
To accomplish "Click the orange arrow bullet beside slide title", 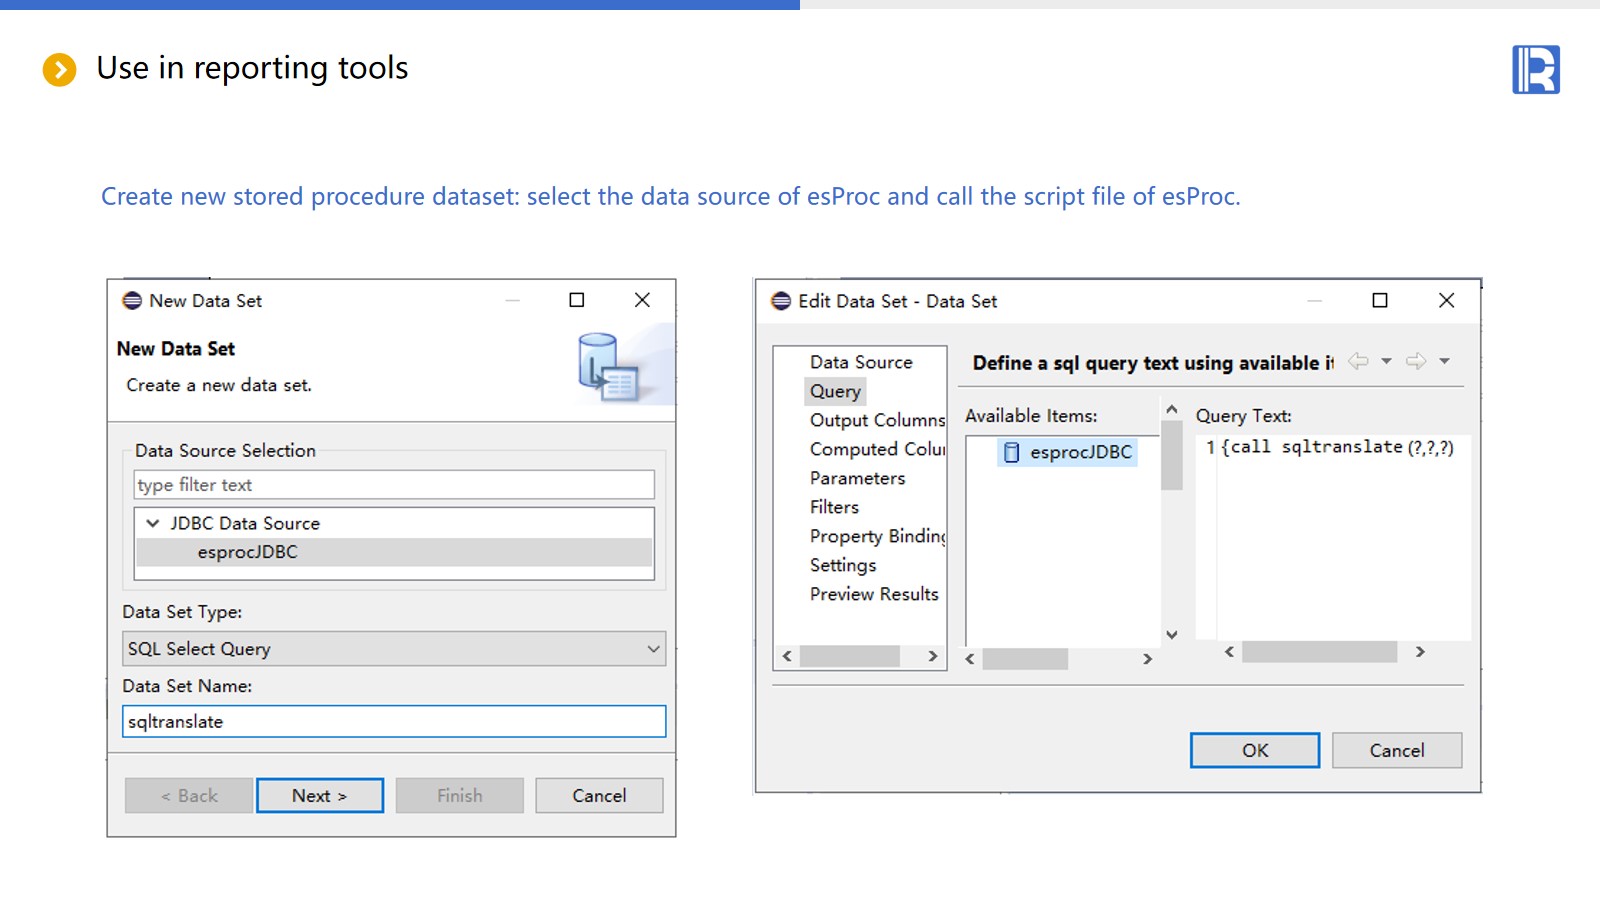I will [x=59, y=70].
